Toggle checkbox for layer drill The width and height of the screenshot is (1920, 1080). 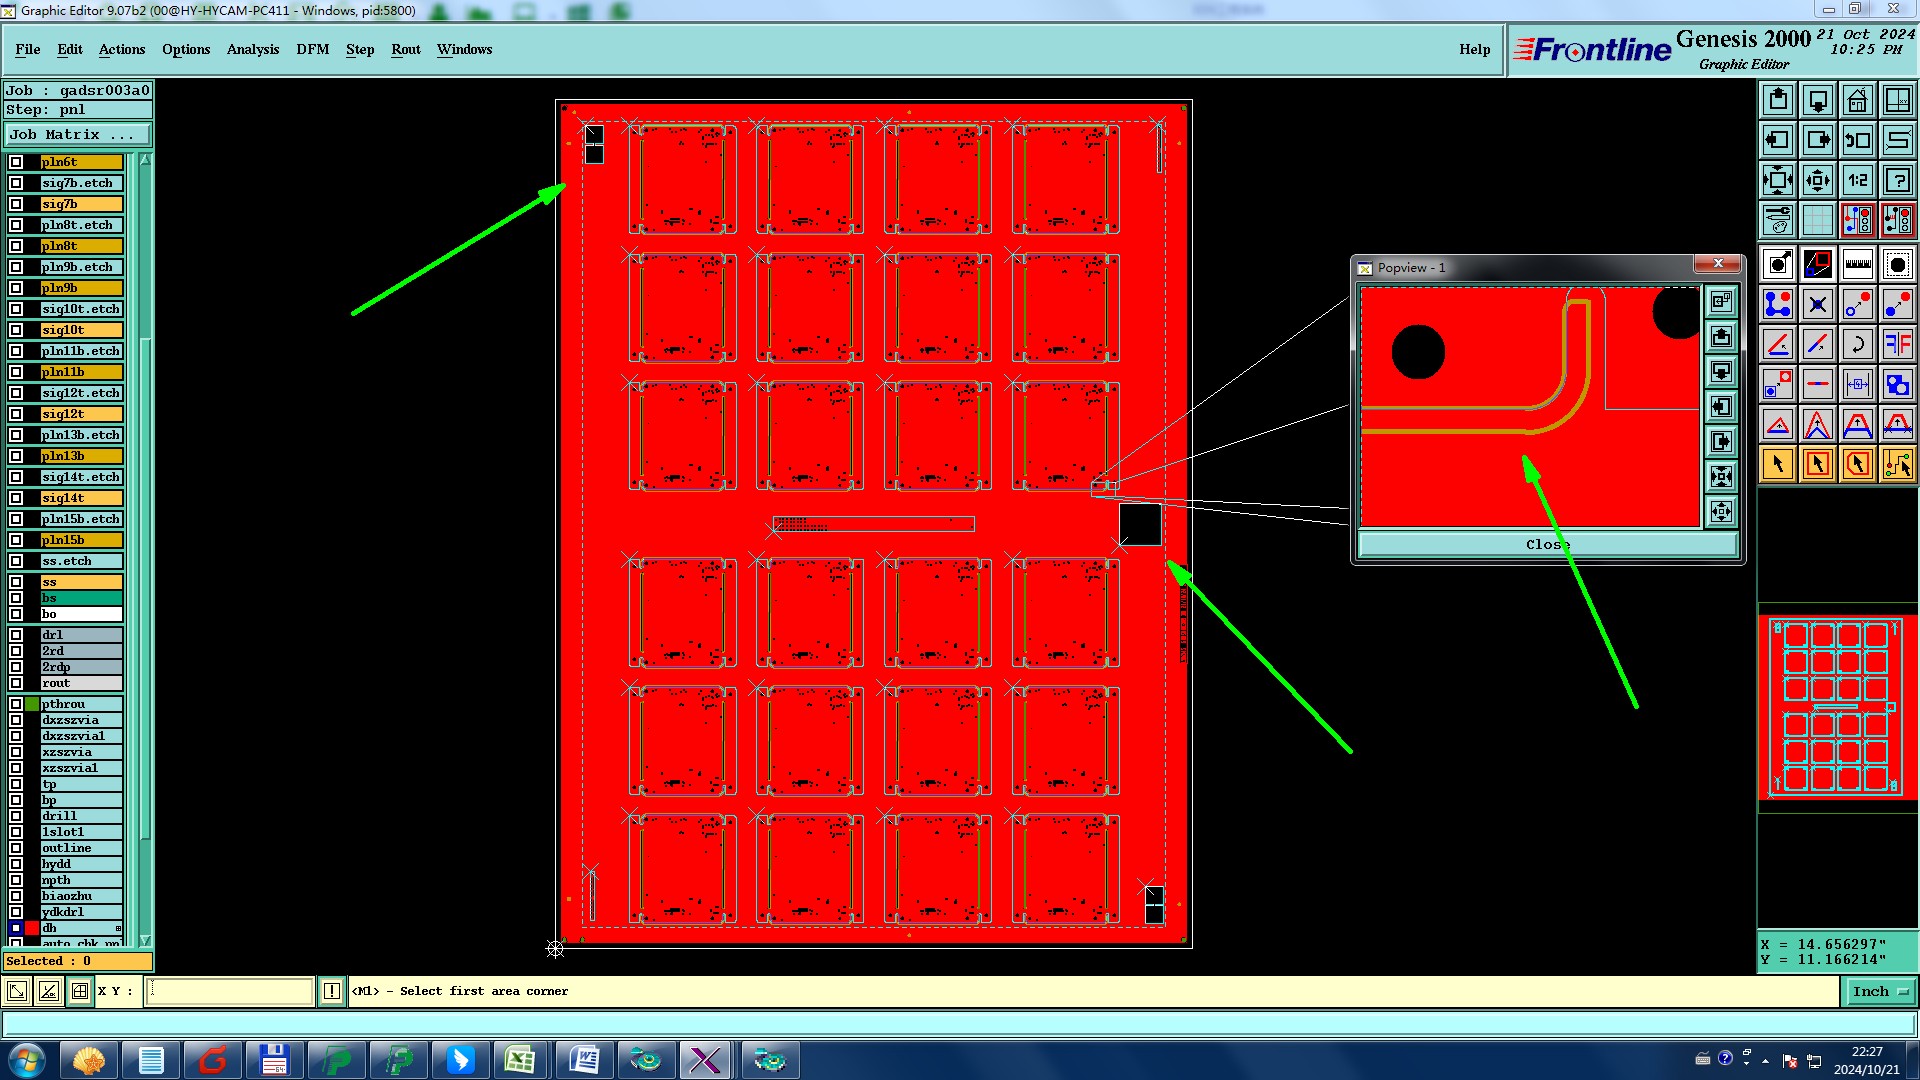point(16,816)
